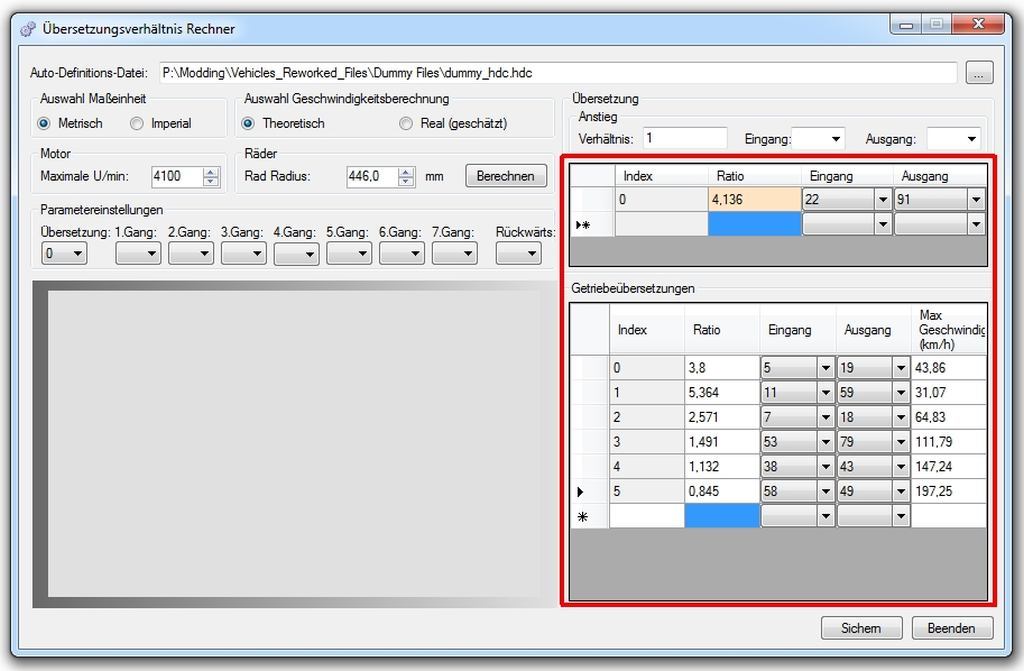Screen dimensions: 1024x671
Task: Open Eingang dropdown showing 7
Action: point(825,417)
